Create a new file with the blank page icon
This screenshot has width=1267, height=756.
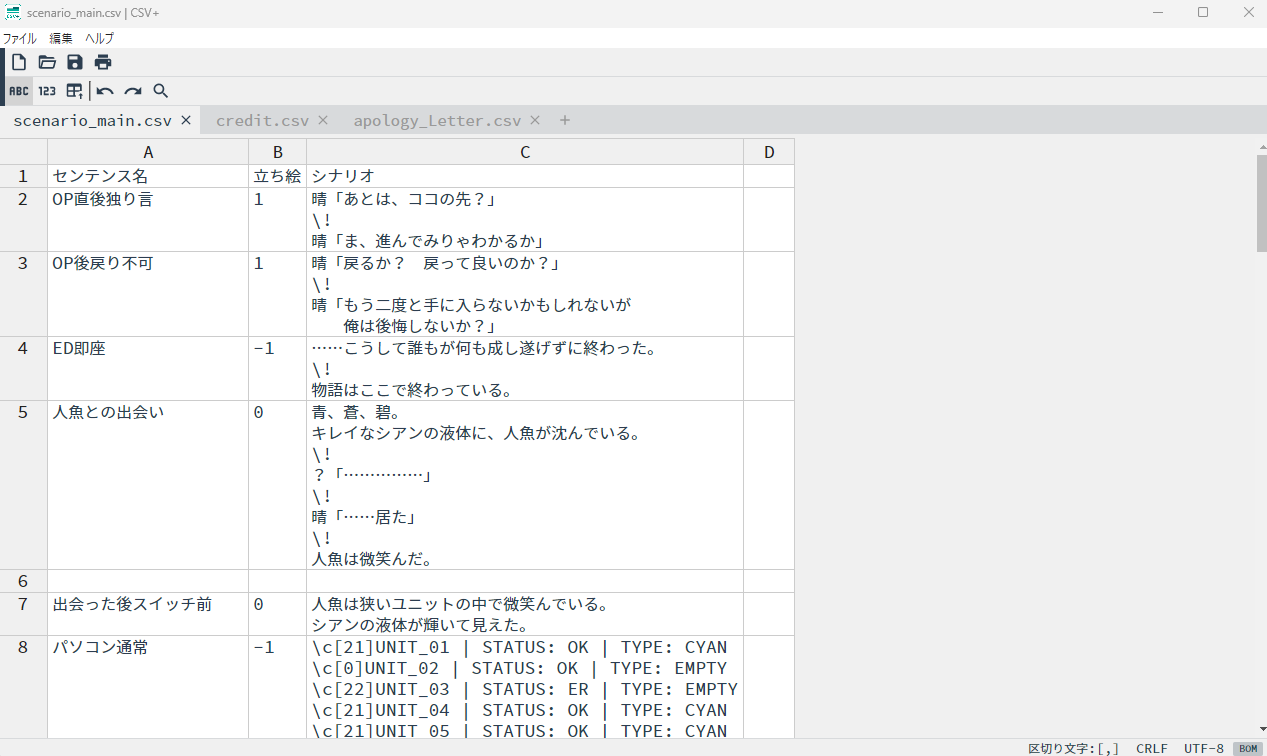[x=19, y=62]
